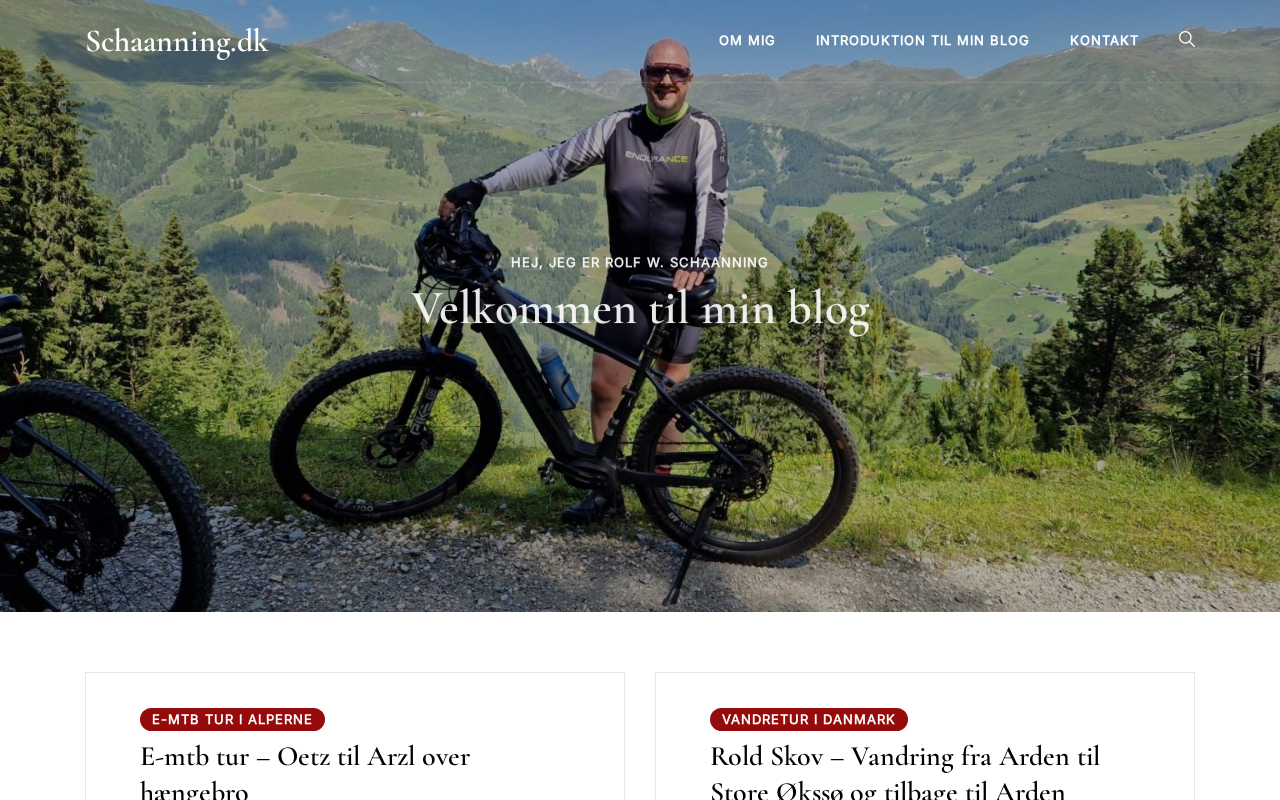Click the blue water bottle on the bike
Image resolution: width=1280 pixels, height=800 pixels.
(x=557, y=376)
